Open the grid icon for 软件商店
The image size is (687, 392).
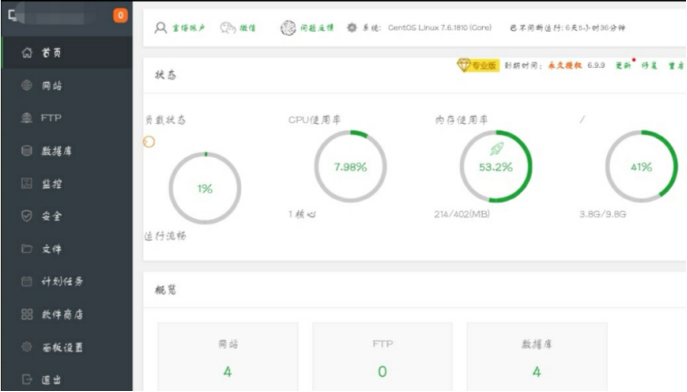tap(27, 314)
